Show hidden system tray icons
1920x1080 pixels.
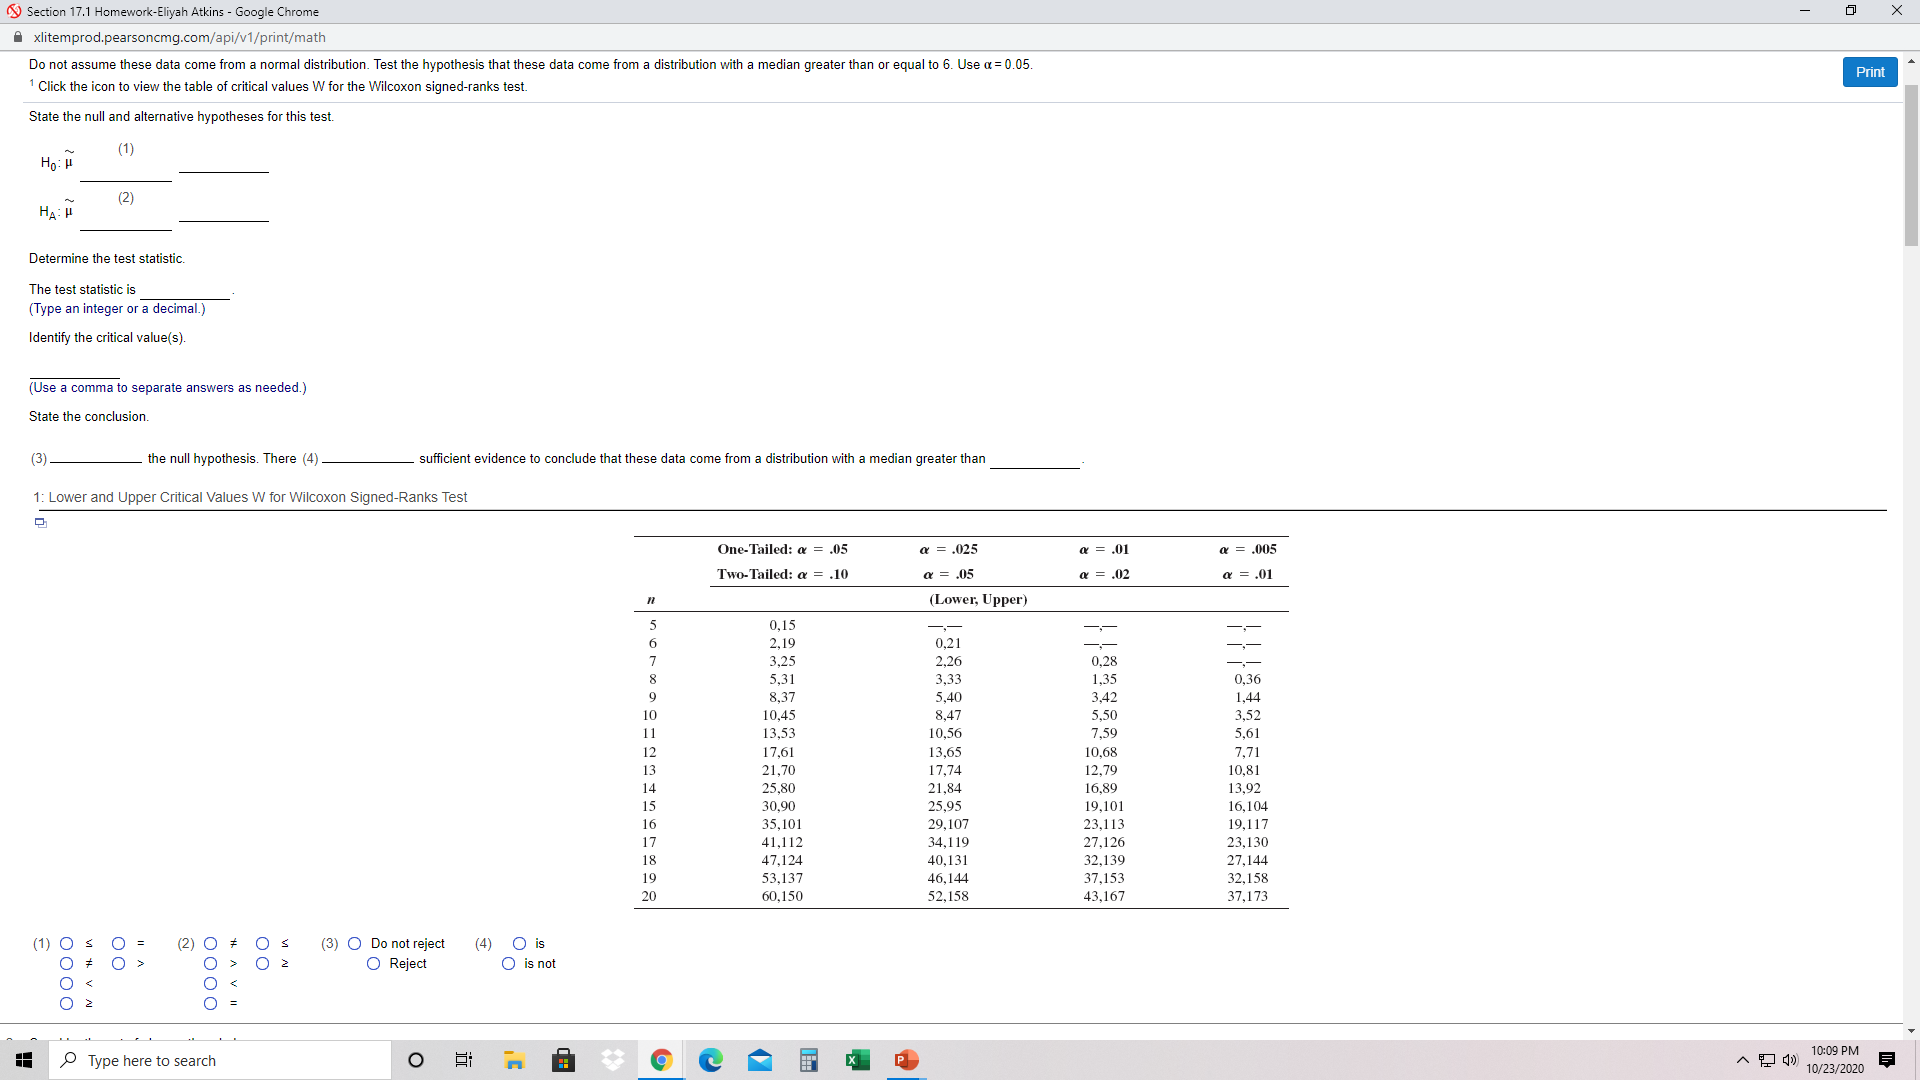(1743, 1060)
